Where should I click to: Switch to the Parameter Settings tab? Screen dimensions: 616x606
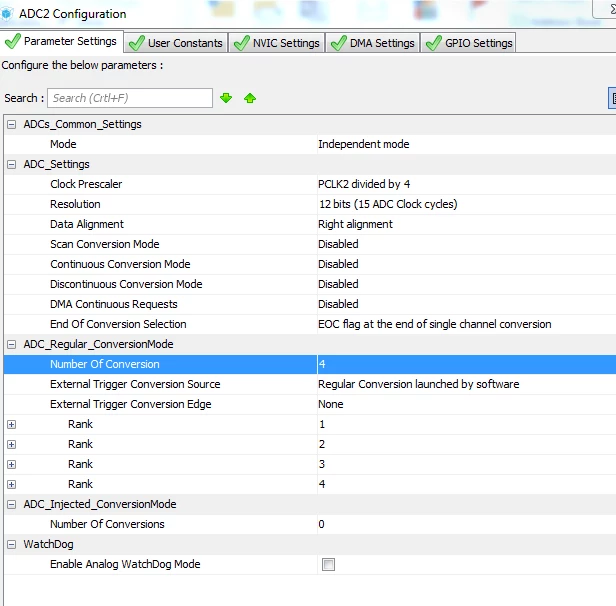[62, 41]
